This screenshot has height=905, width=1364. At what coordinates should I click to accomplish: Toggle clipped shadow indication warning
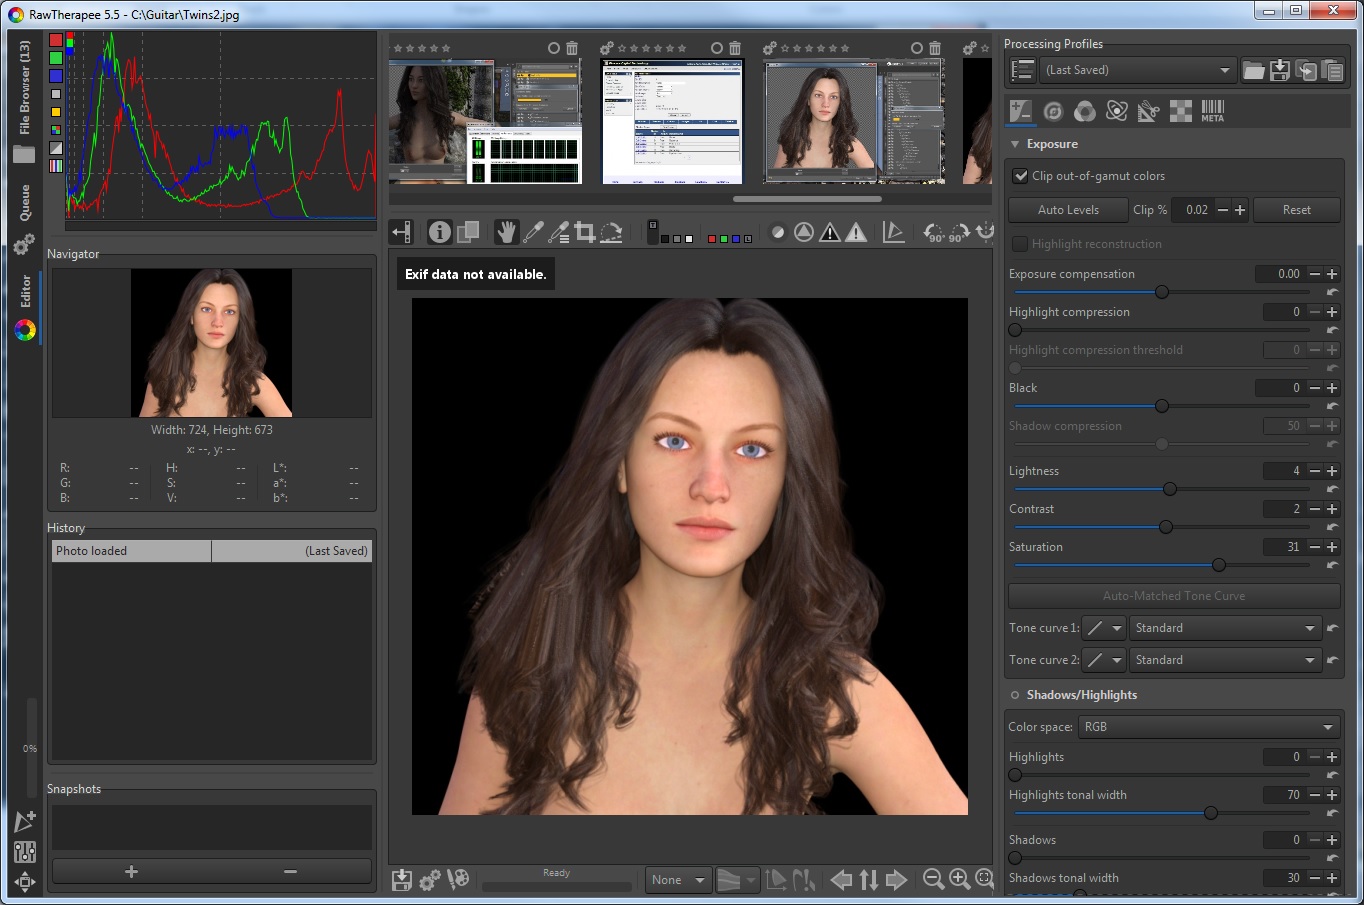pyautogui.click(x=830, y=233)
